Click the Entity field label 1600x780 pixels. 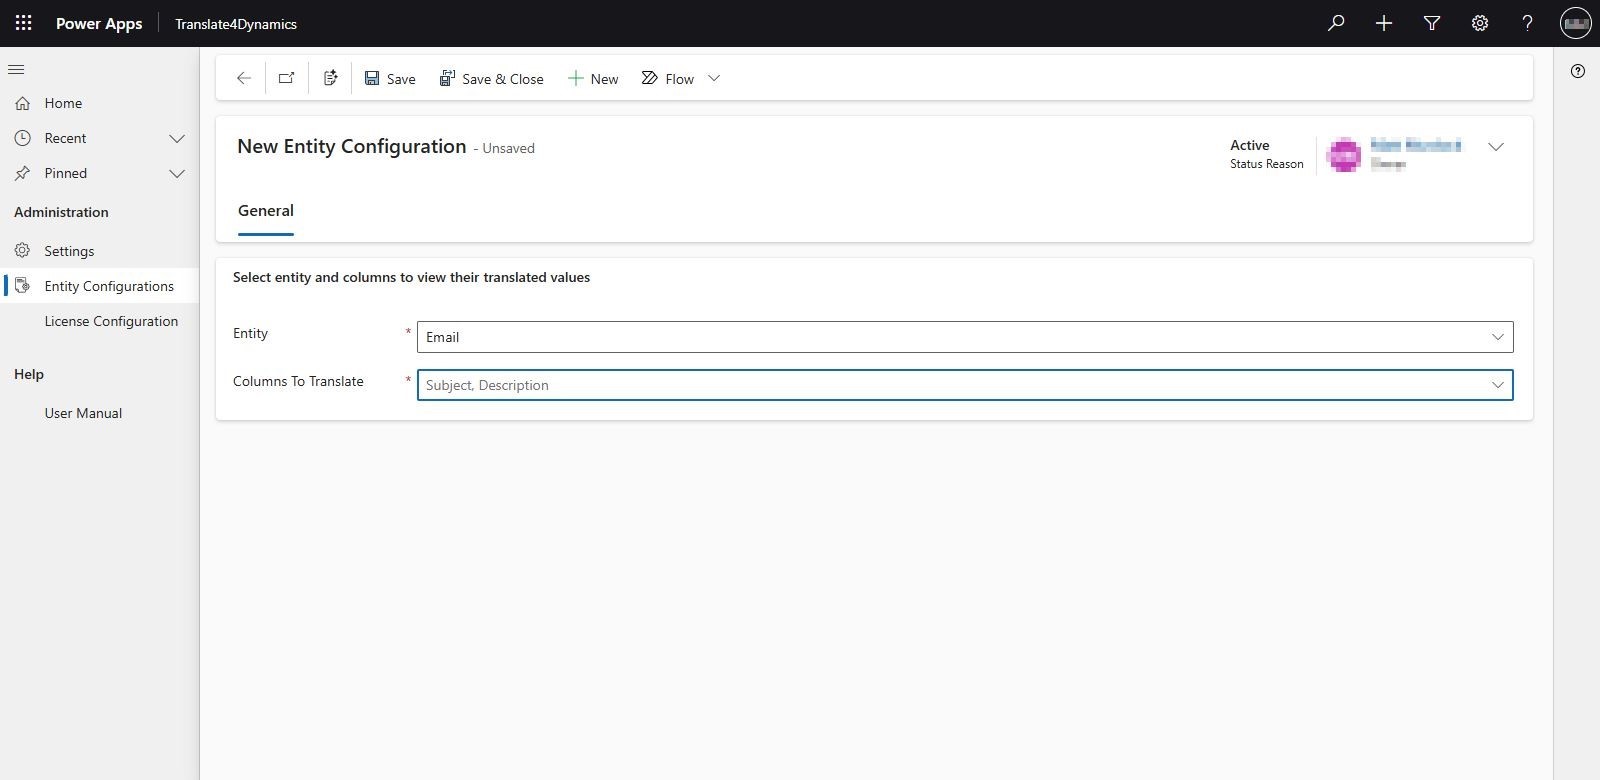coord(250,333)
